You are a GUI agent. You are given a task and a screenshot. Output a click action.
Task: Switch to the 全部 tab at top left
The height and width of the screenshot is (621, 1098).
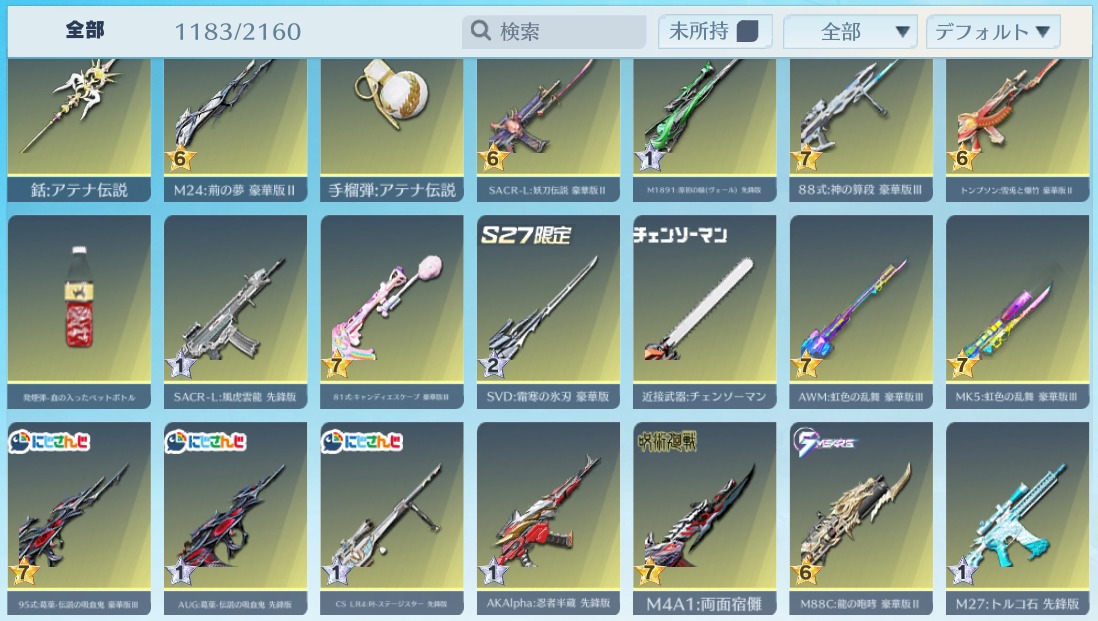point(85,30)
